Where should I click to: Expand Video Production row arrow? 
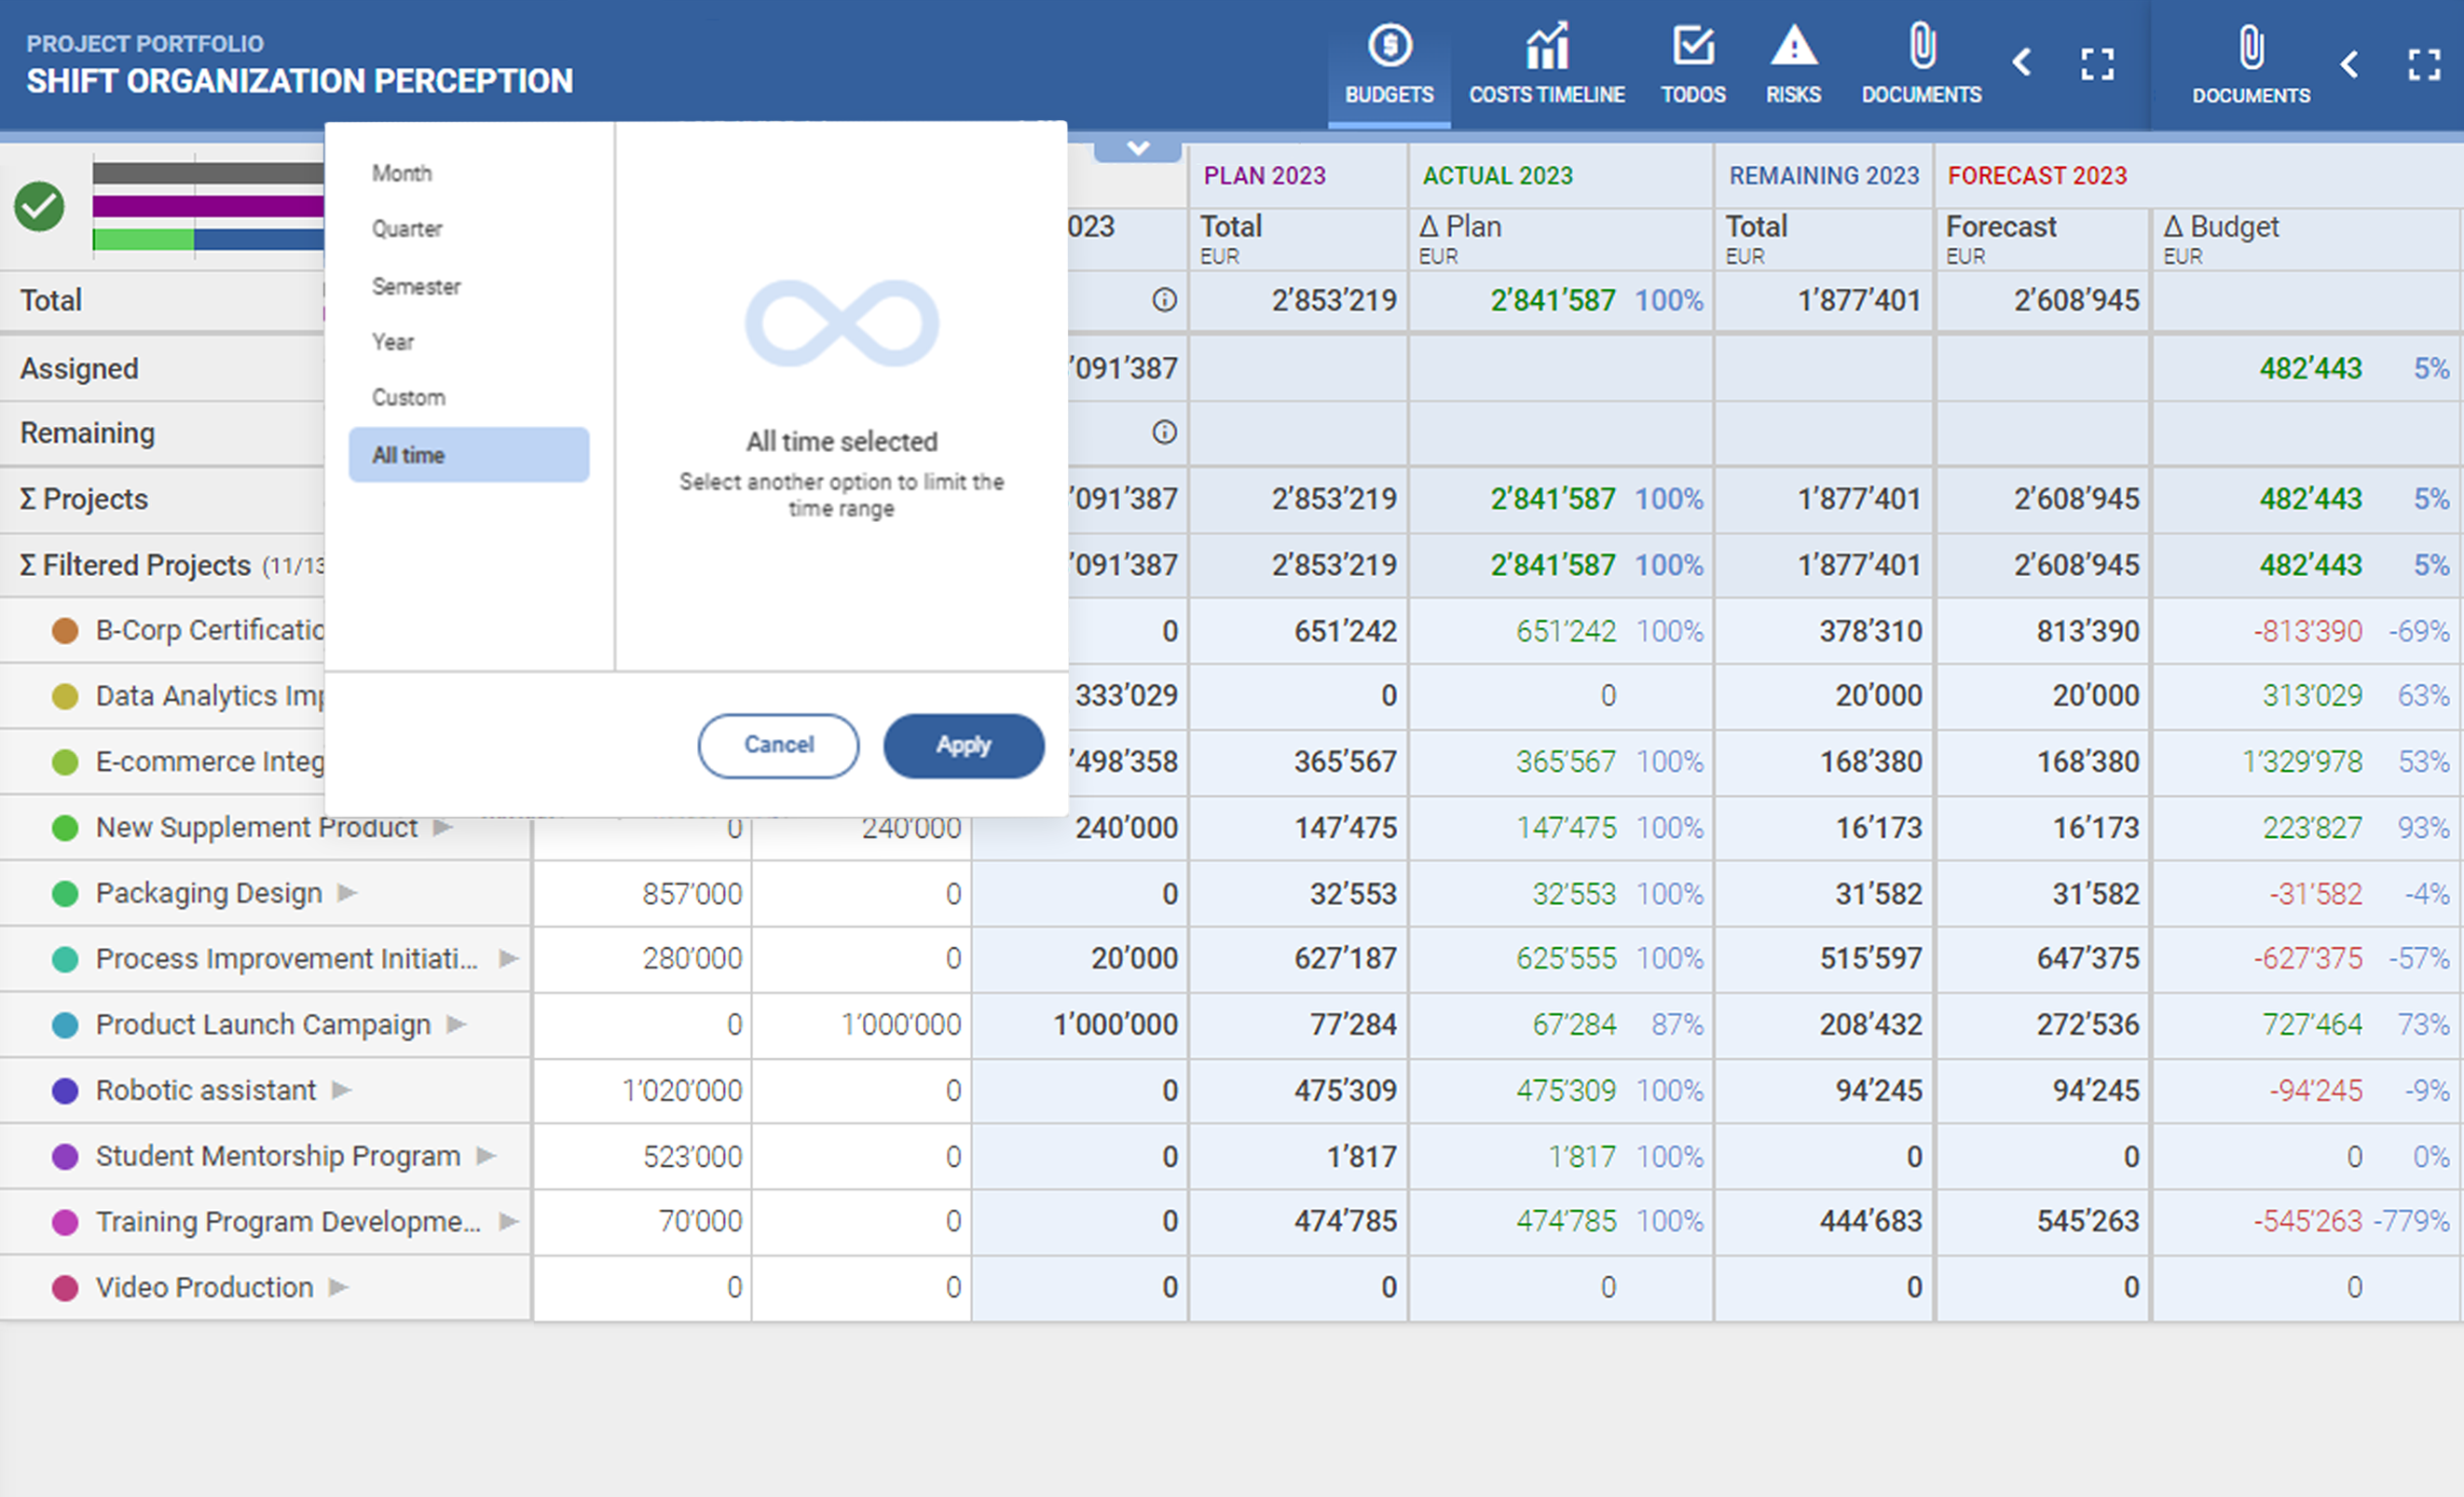coord(338,1287)
